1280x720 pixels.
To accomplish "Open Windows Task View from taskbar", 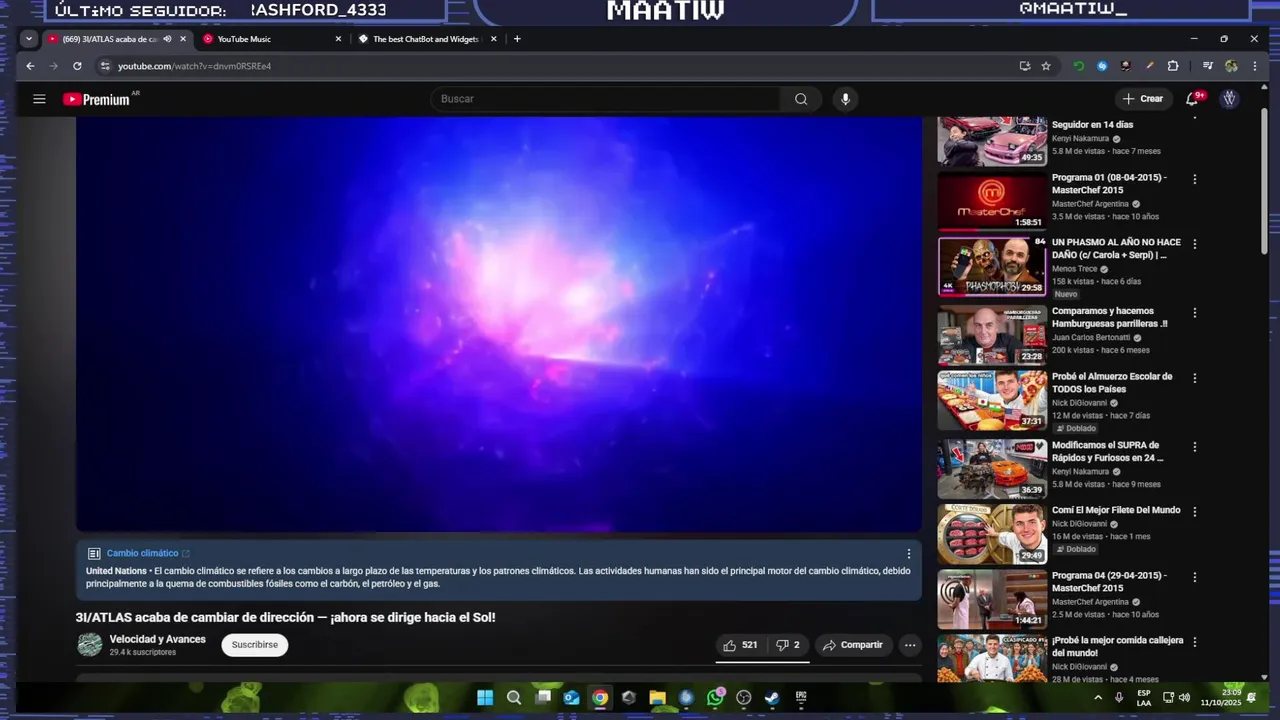I will click(543, 698).
